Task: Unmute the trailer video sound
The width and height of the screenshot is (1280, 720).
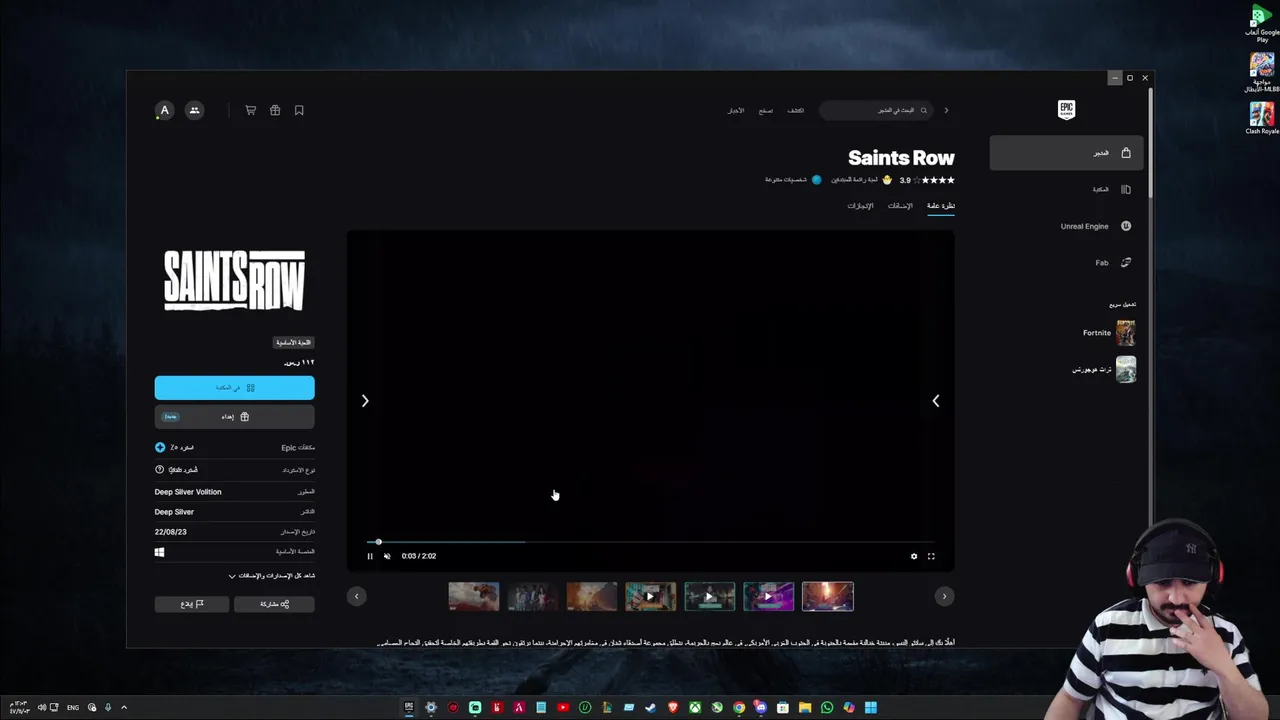Action: pyautogui.click(x=387, y=556)
